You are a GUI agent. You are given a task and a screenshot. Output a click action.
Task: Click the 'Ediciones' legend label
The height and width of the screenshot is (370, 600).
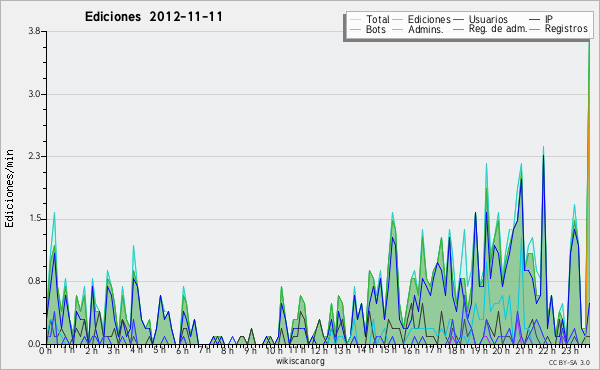click(x=429, y=19)
